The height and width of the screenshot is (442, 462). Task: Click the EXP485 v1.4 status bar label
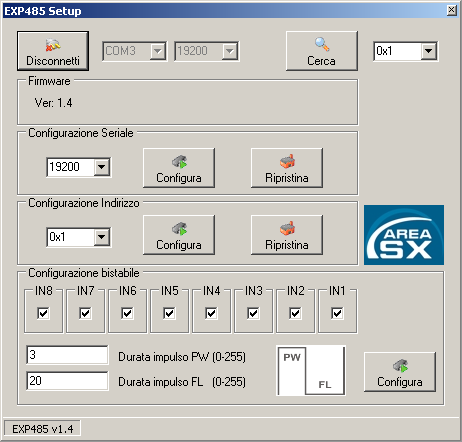(x=42, y=429)
